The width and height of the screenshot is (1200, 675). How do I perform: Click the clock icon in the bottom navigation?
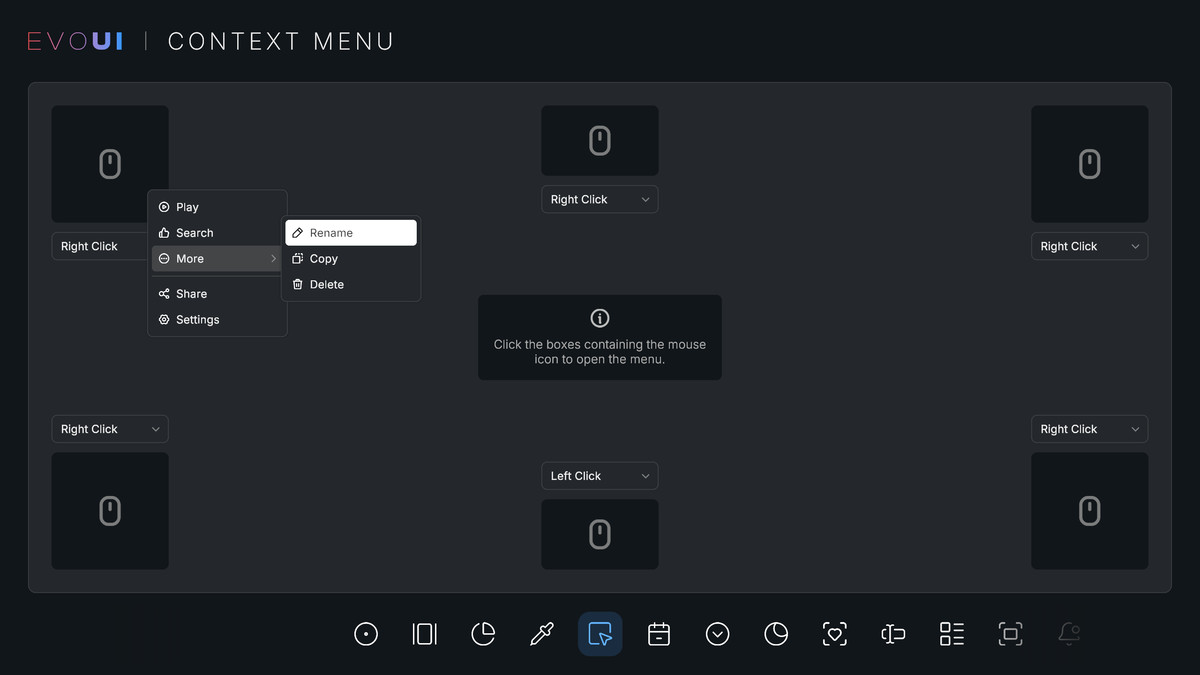(776, 633)
